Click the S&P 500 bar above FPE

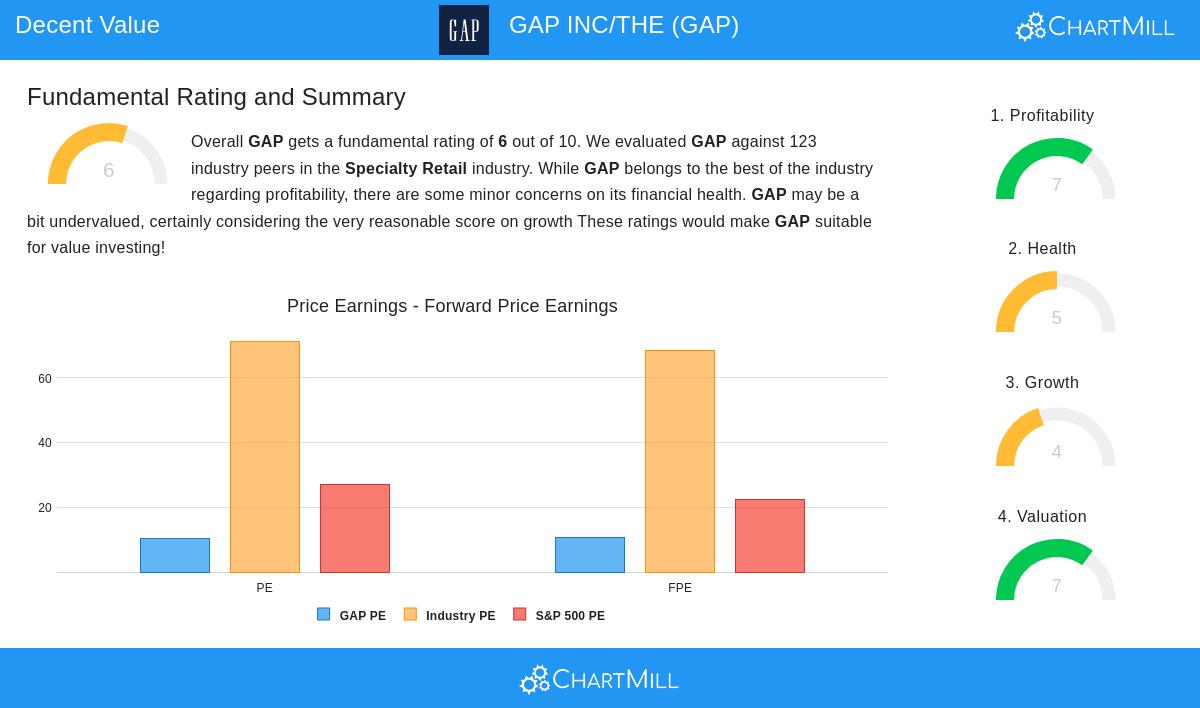tap(770, 536)
